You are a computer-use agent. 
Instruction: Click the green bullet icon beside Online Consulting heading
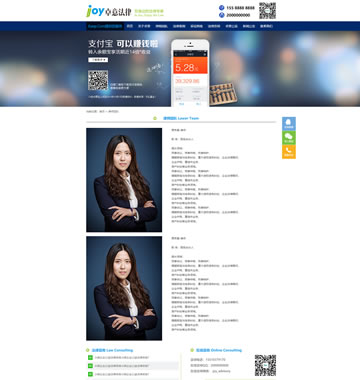[192, 350]
